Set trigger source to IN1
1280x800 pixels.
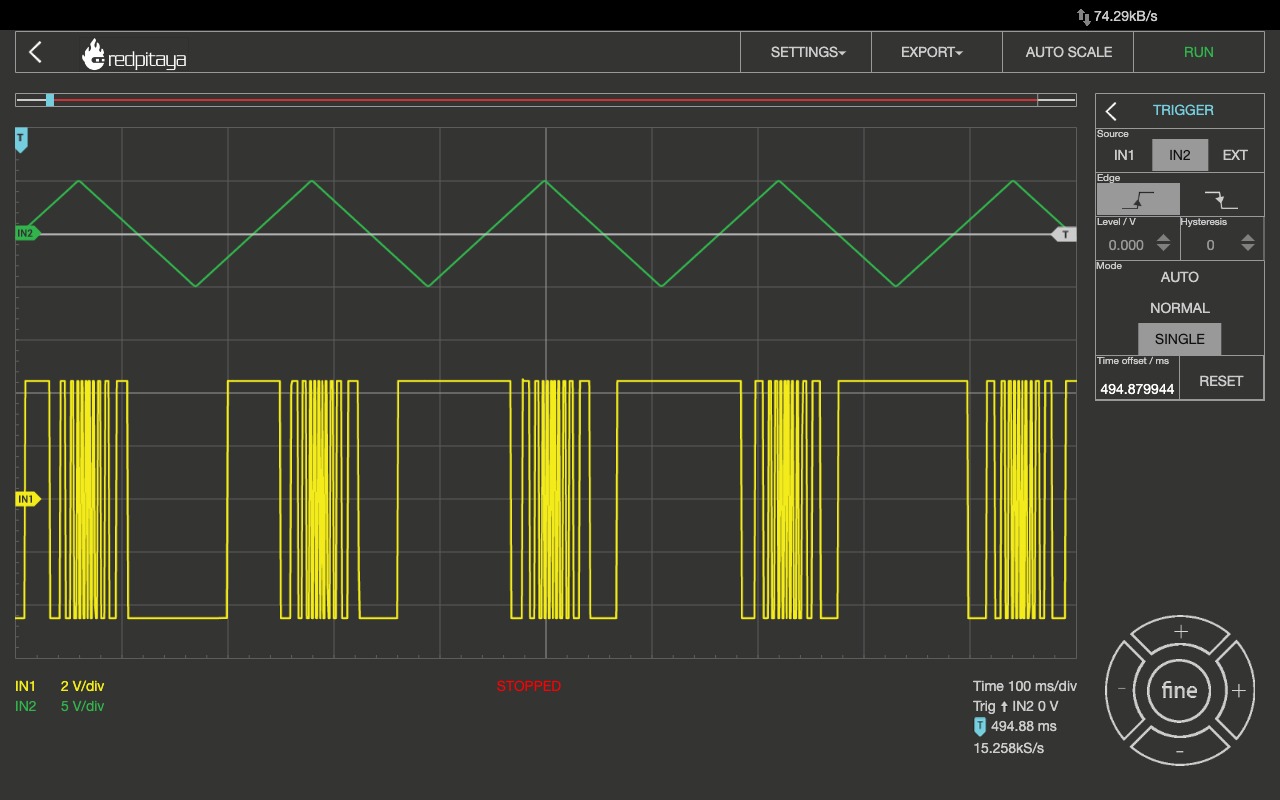point(1124,155)
